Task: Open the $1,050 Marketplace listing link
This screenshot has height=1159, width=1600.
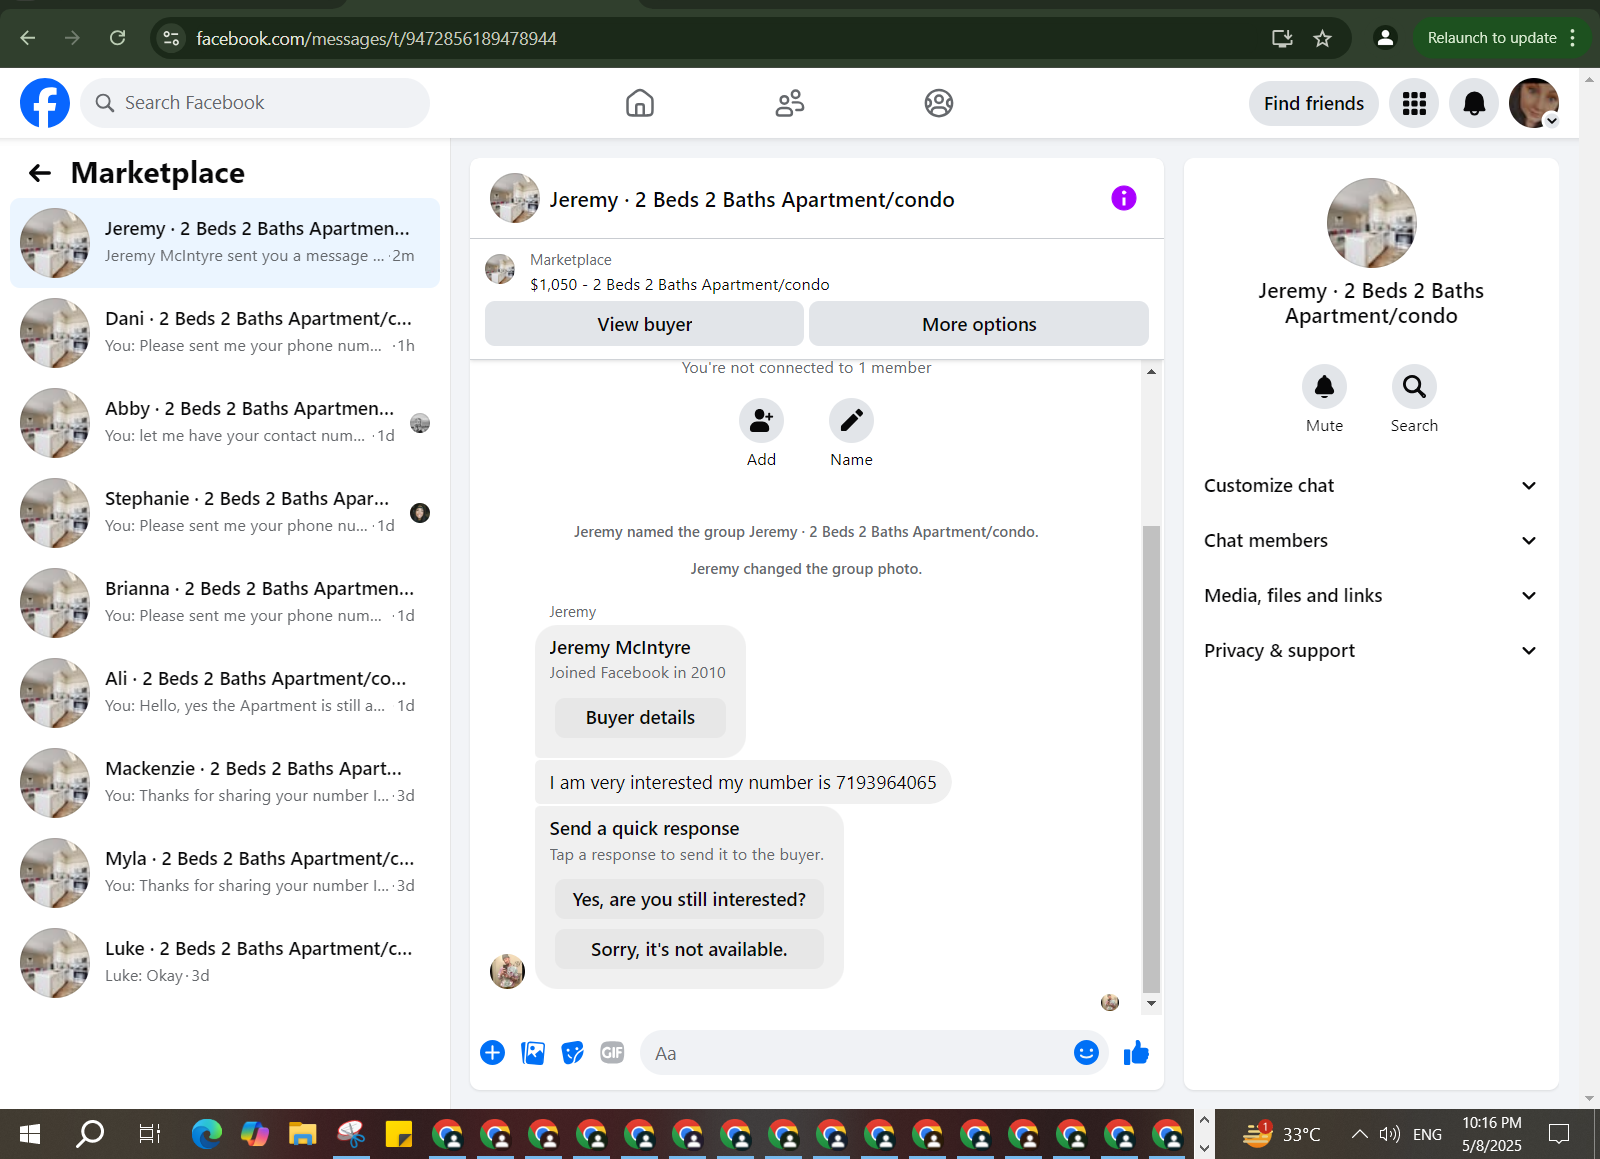Action: point(680,285)
